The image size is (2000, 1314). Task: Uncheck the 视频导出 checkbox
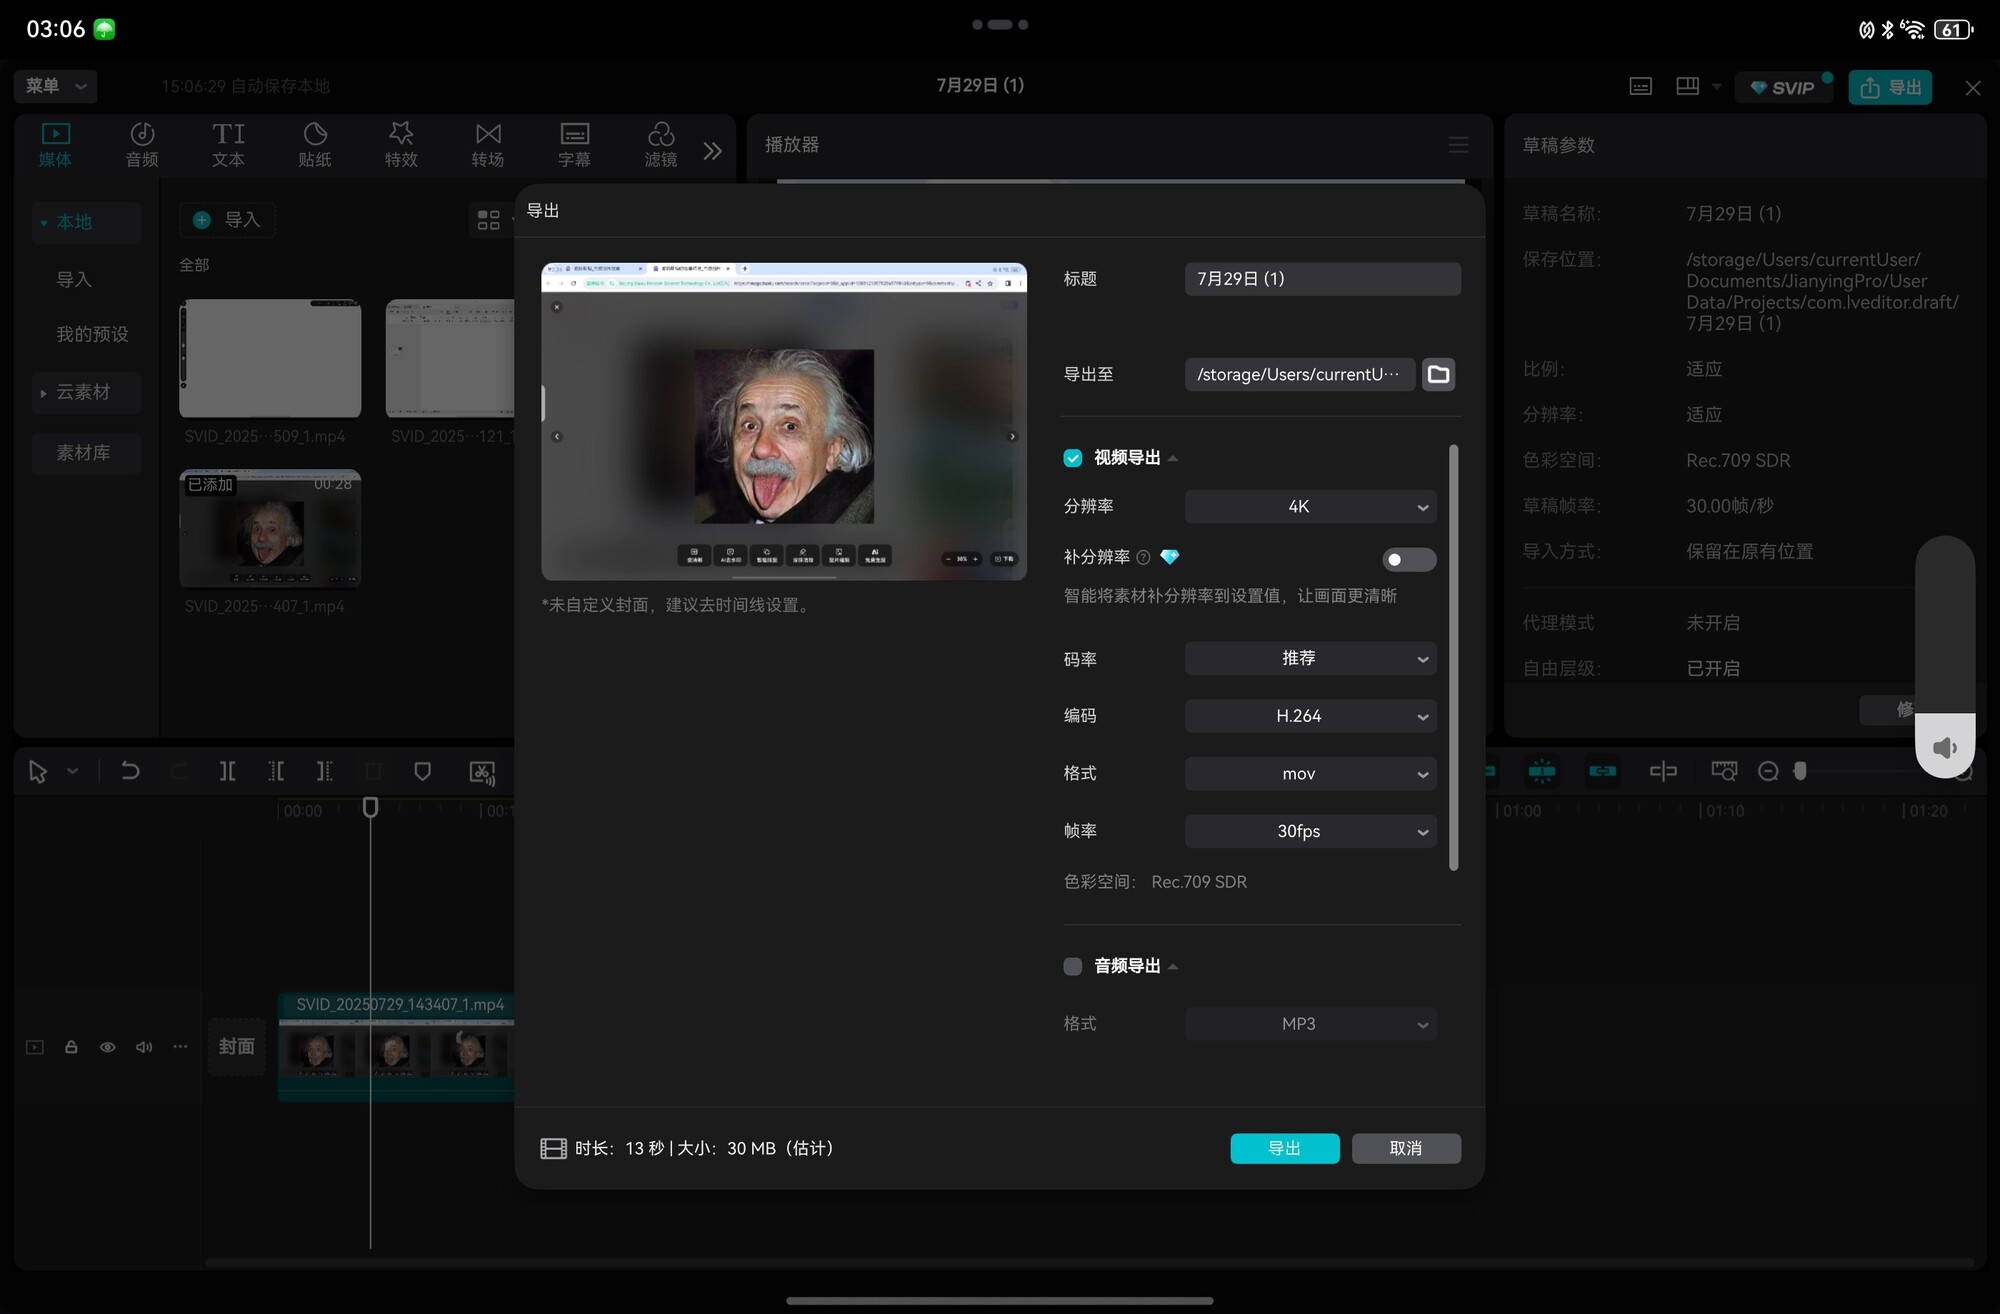tap(1073, 458)
